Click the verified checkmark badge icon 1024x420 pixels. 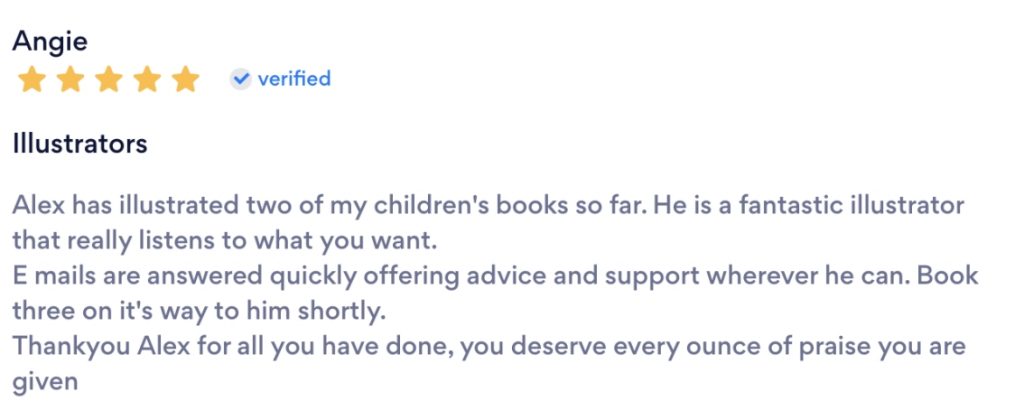pyautogui.click(x=240, y=79)
